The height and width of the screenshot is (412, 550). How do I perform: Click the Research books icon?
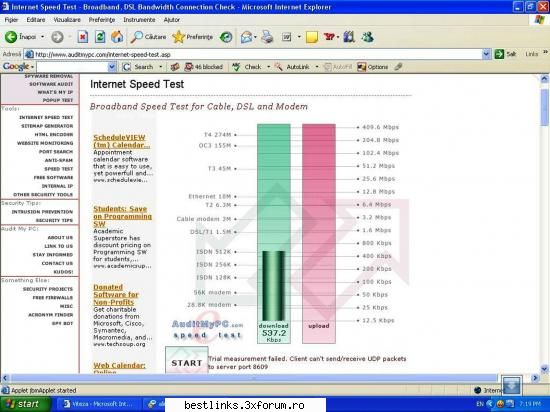[x=349, y=37]
